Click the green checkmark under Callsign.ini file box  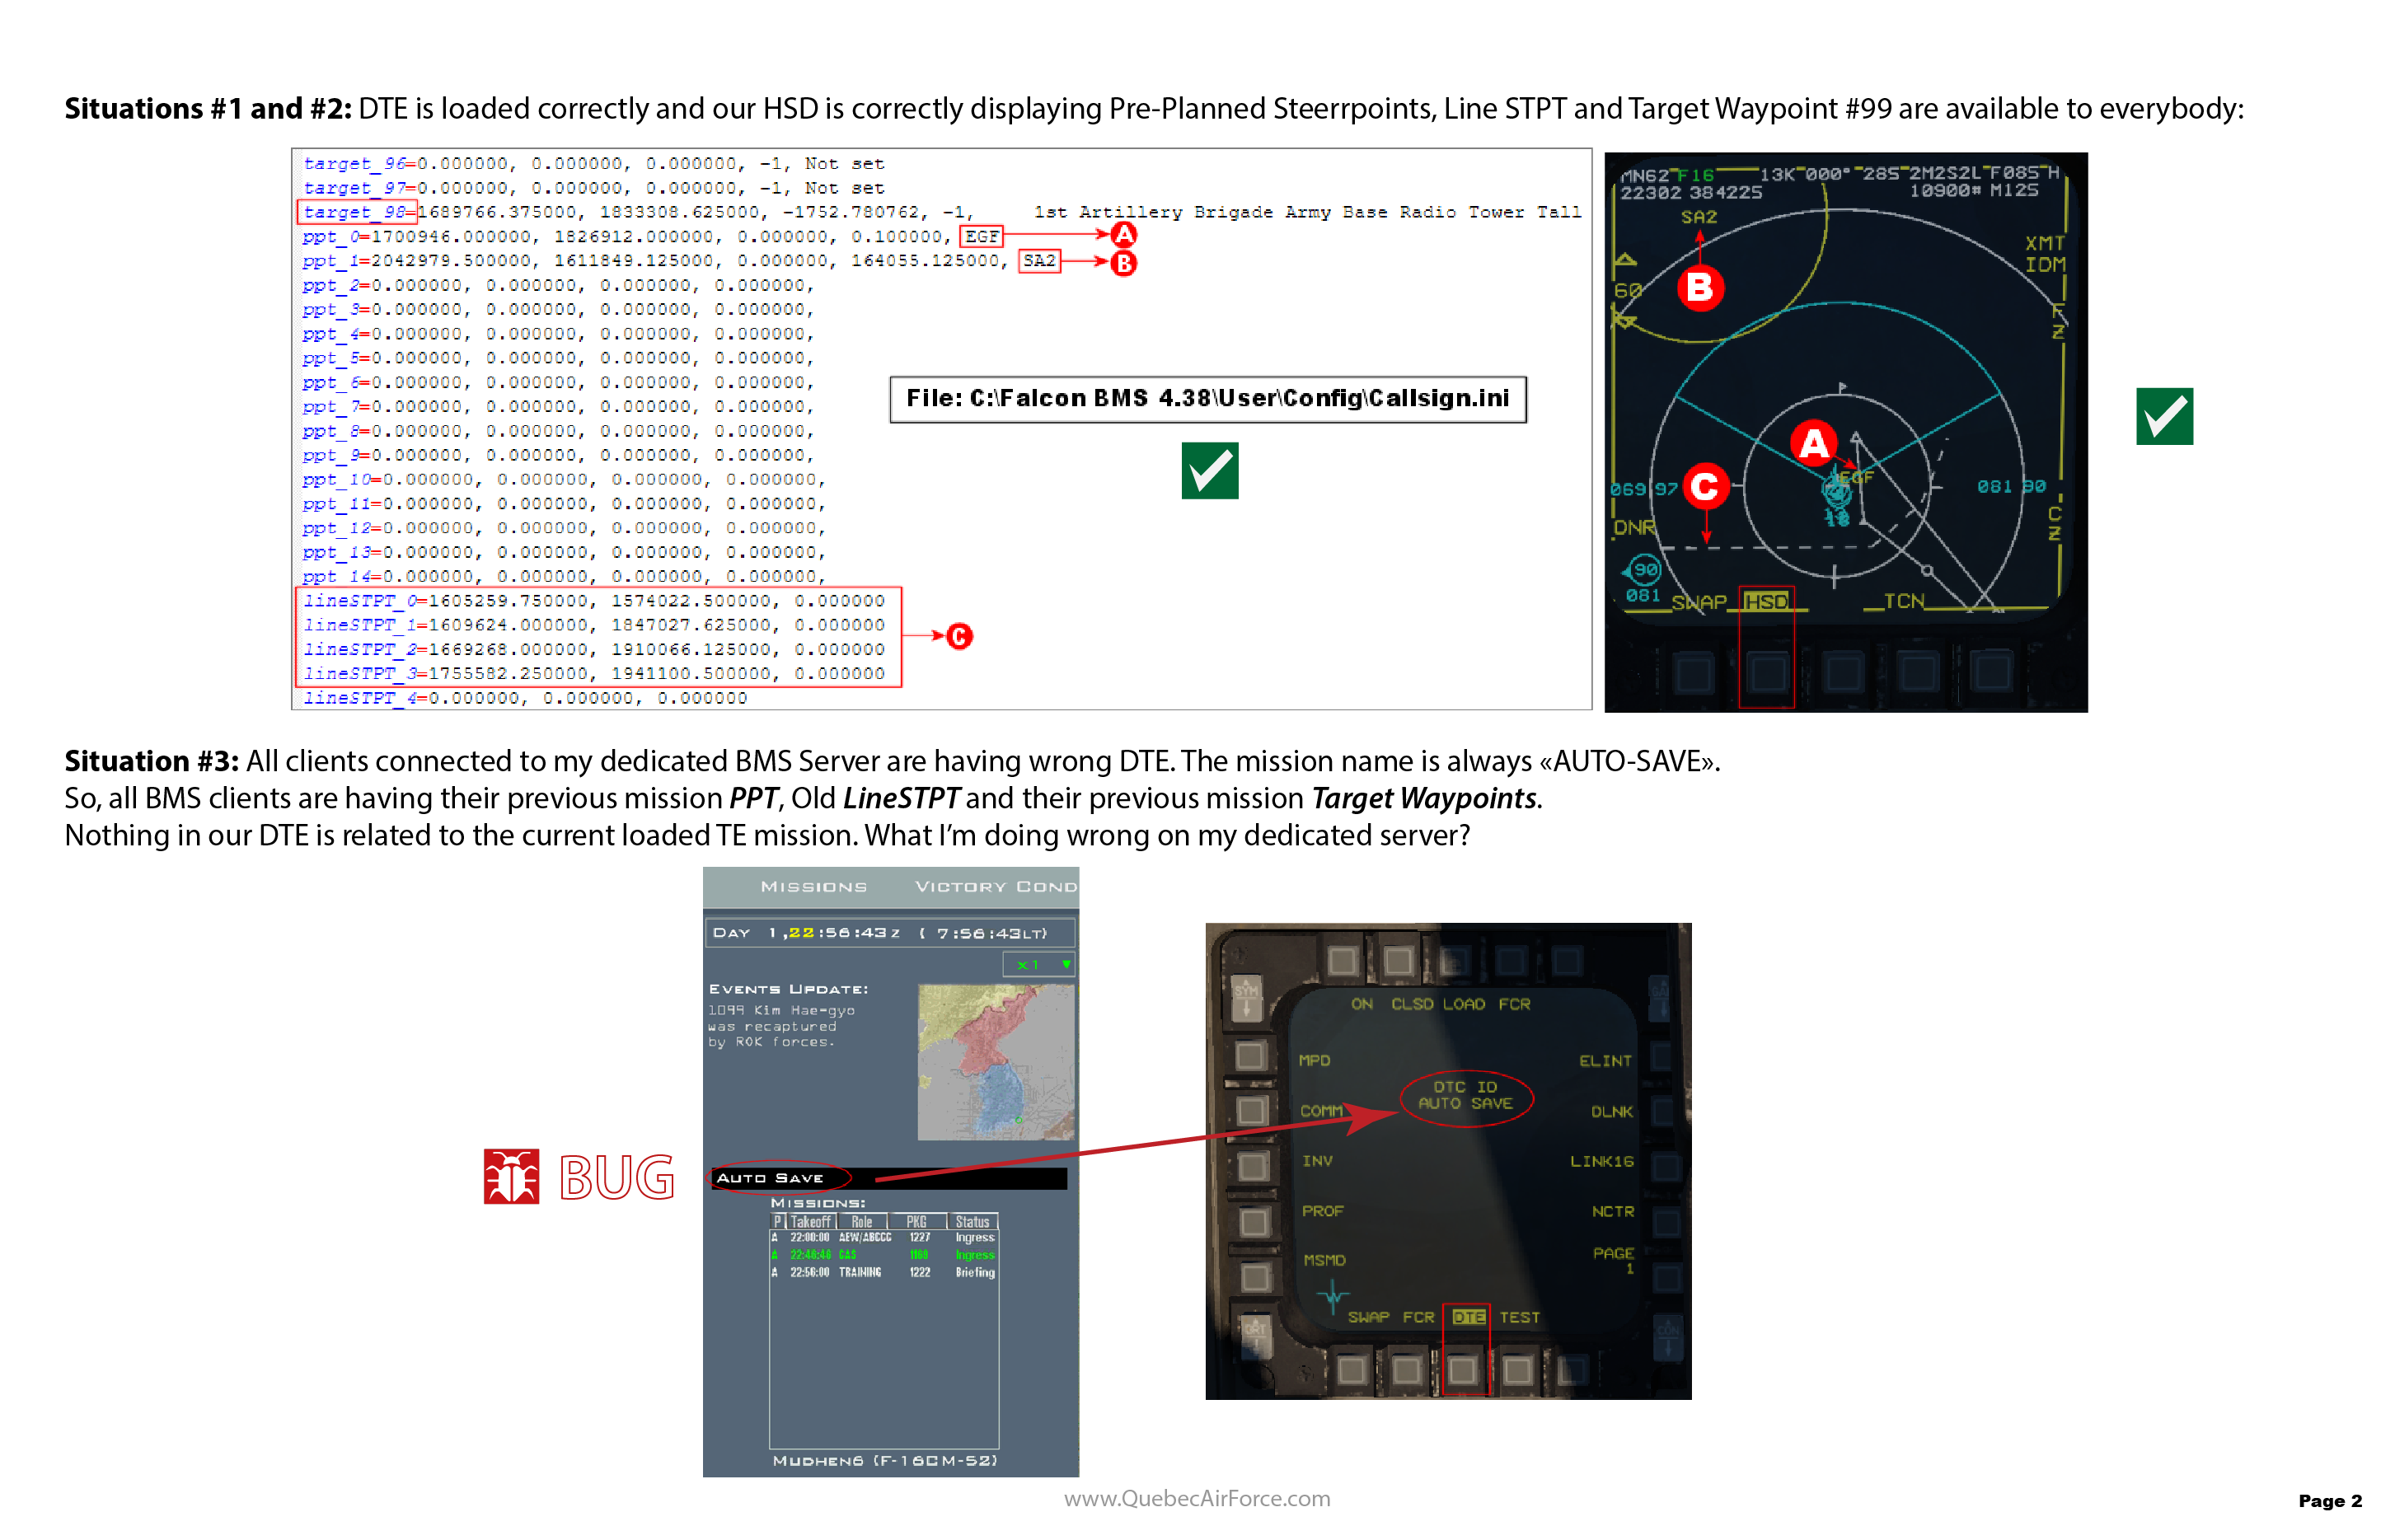tap(1209, 470)
